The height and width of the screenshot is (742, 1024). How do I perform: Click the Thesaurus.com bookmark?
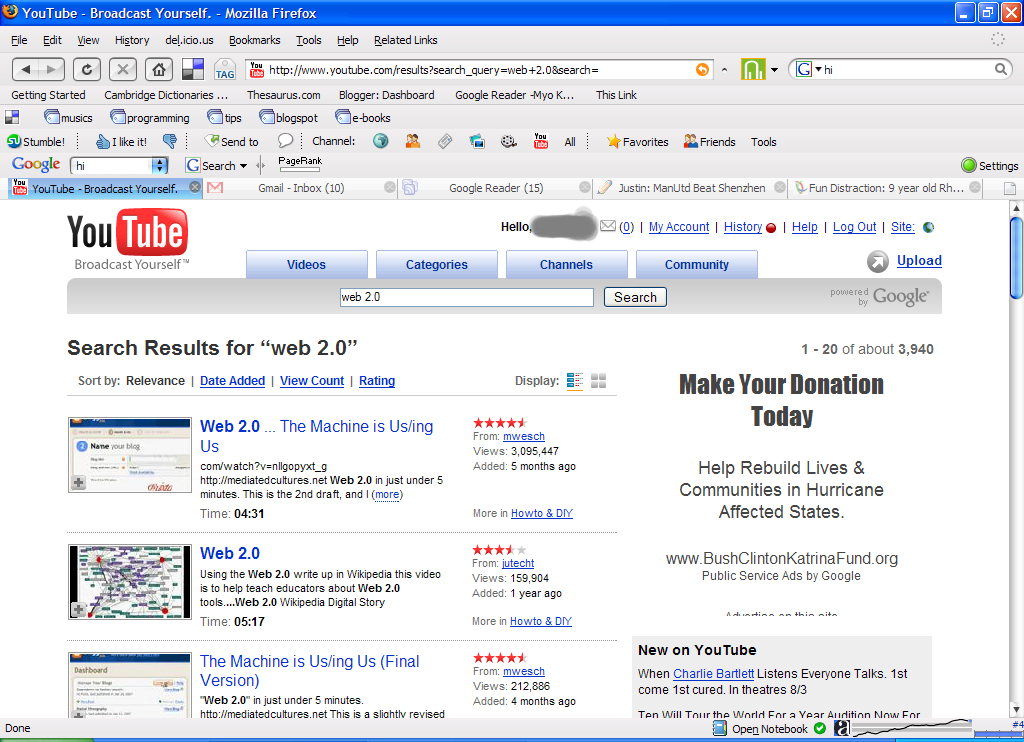coord(283,95)
